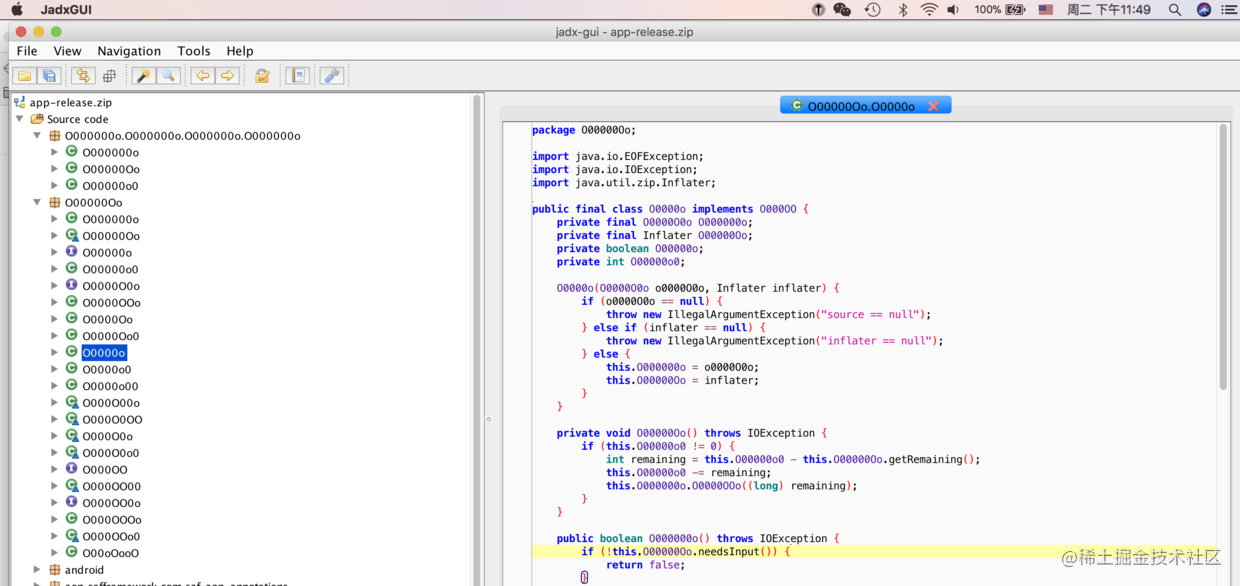Image resolution: width=1240 pixels, height=586 pixels.
Task: Click the android package icon
Action: click(x=55, y=570)
